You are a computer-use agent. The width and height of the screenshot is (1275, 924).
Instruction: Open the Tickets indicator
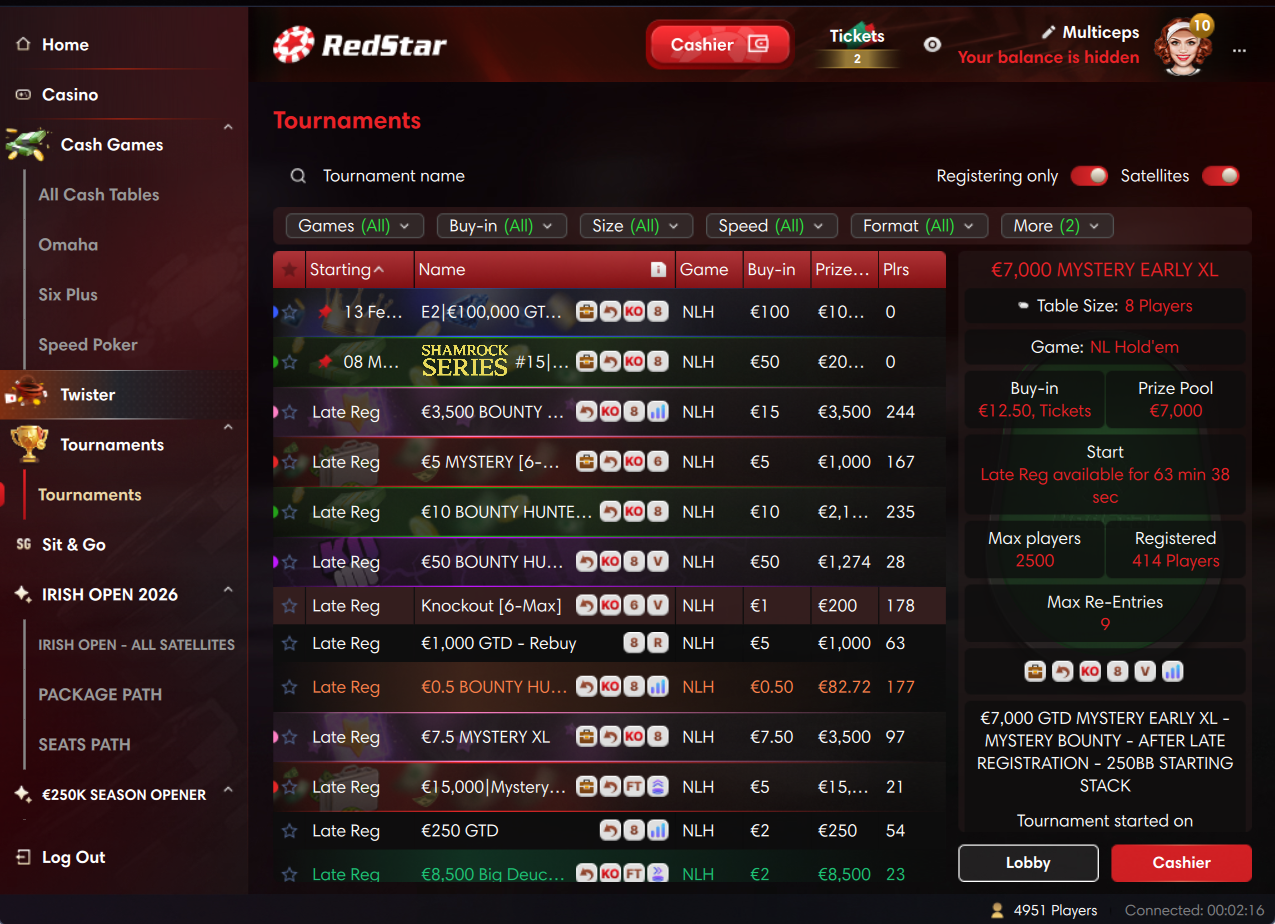coord(857,46)
